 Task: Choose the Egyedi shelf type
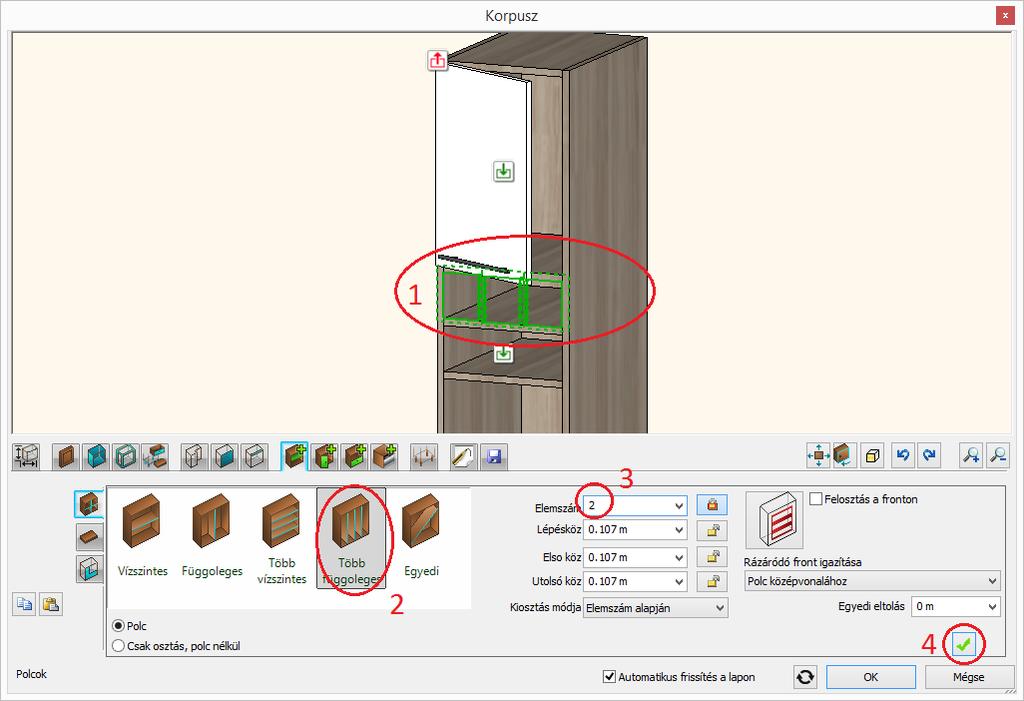click(x=421, y=538)
